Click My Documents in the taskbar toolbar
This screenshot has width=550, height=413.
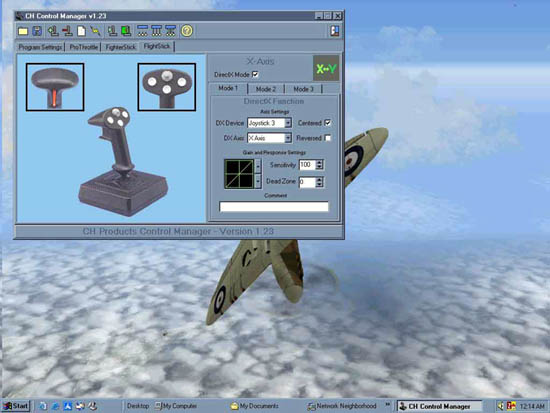coord(255,406)
